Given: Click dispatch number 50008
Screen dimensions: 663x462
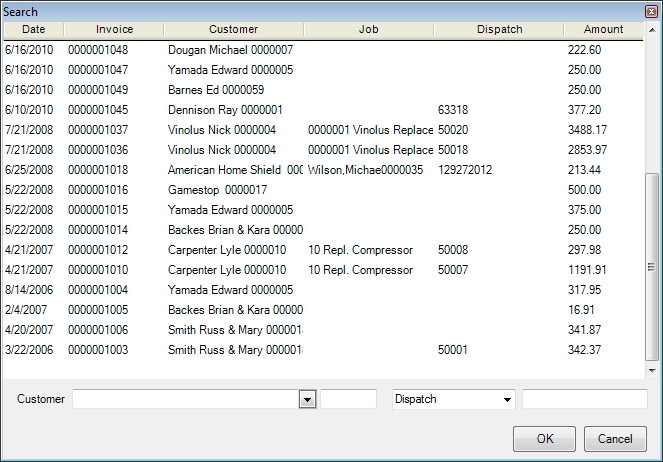Looking at the screenshot, I should (x=453, y=250).
